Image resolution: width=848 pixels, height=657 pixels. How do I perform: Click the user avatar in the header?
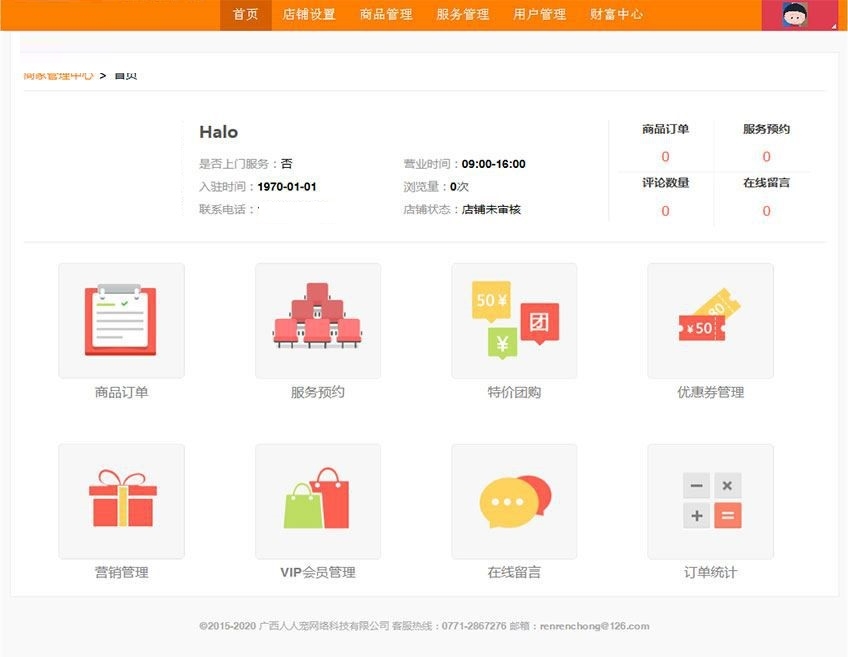(794, 15)
